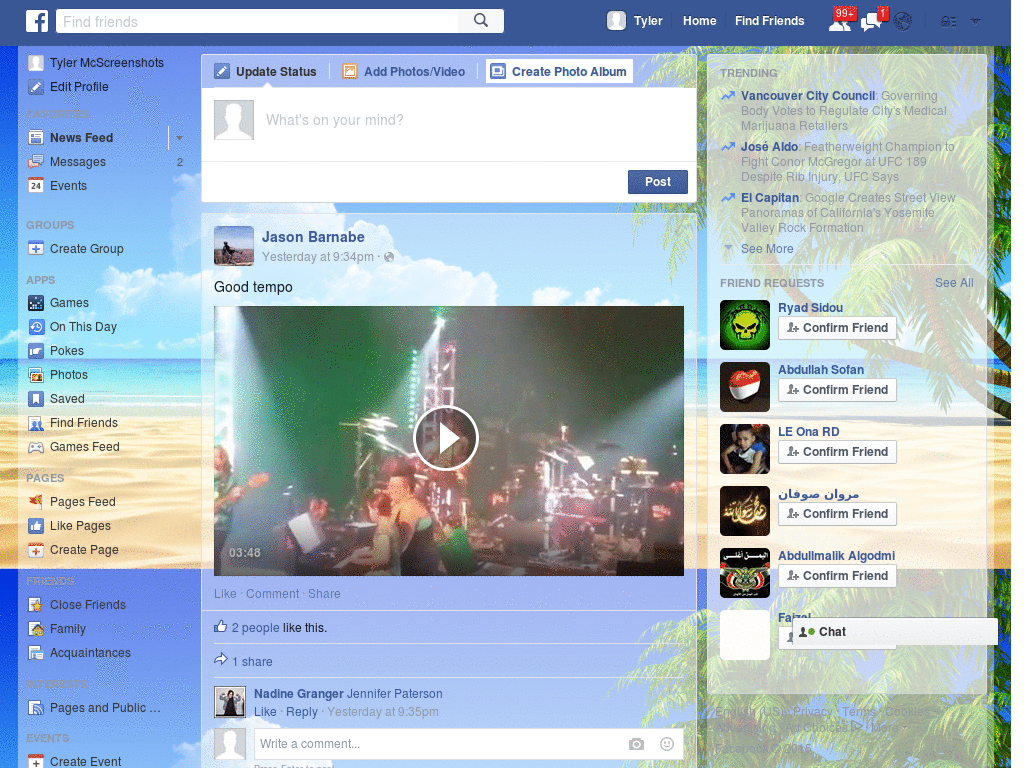Click the Games app icon

point(36,303)
